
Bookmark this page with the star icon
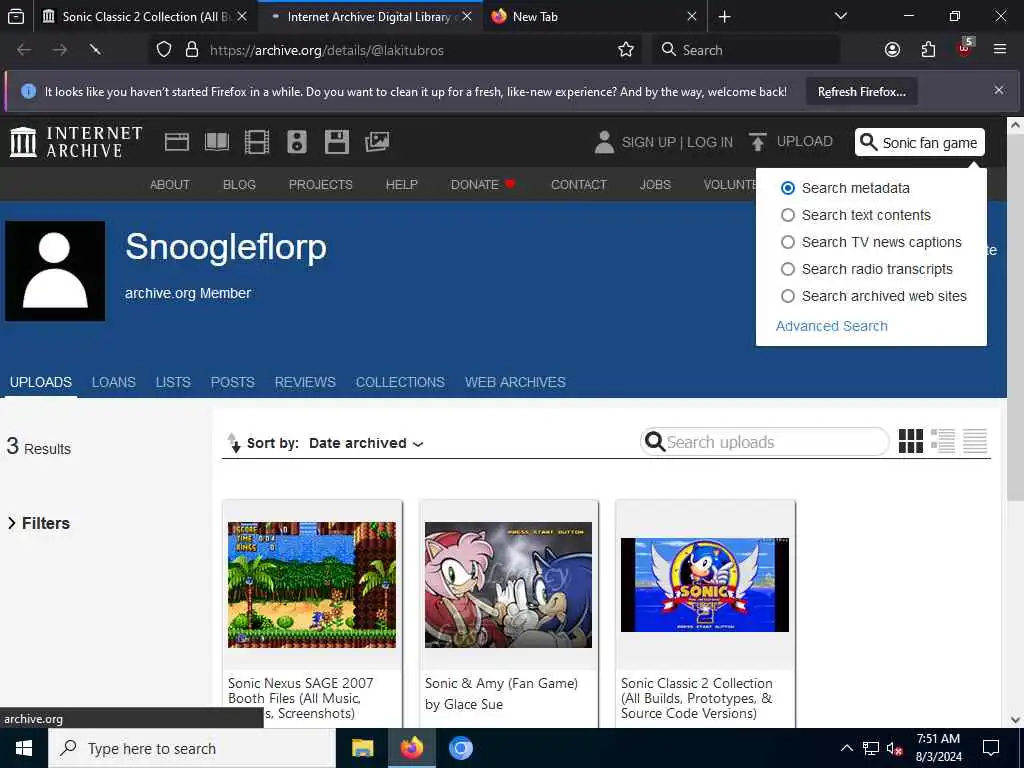pyautogui.click(x=626, y=50)
